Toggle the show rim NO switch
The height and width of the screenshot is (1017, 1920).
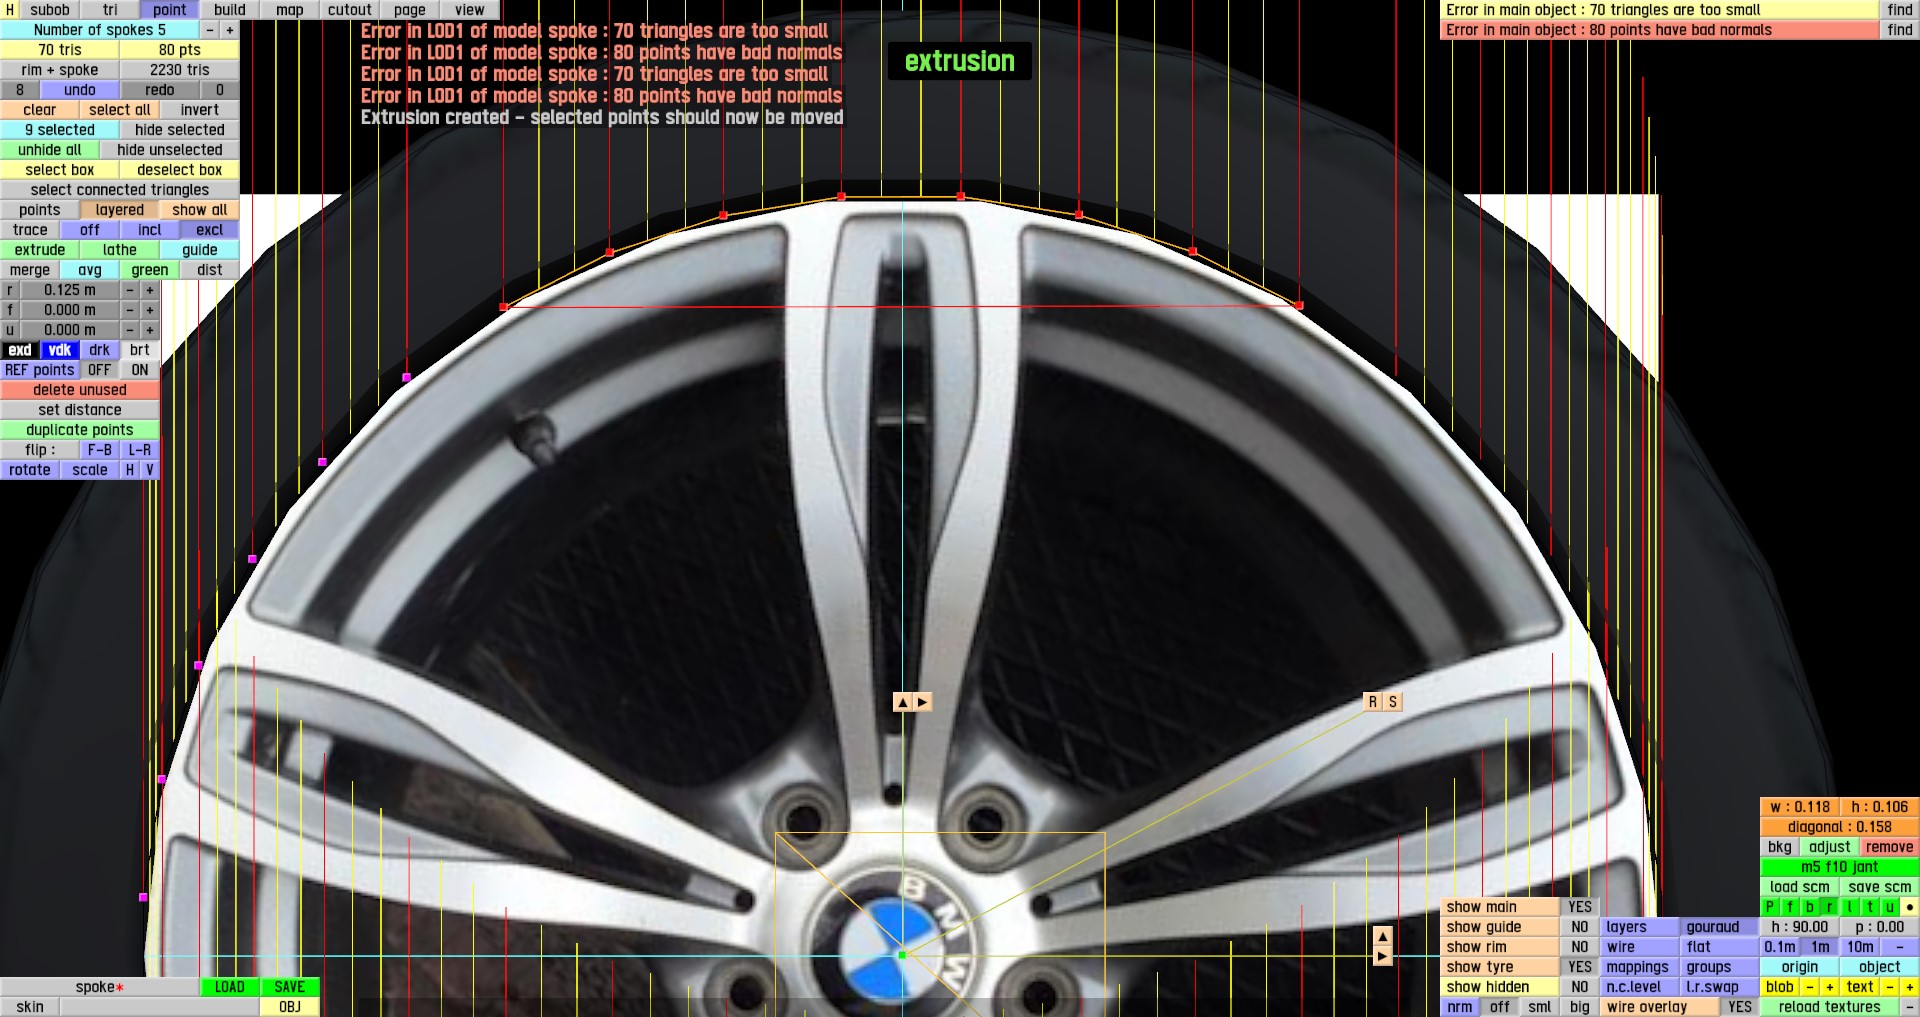[x=1580, y=947]
